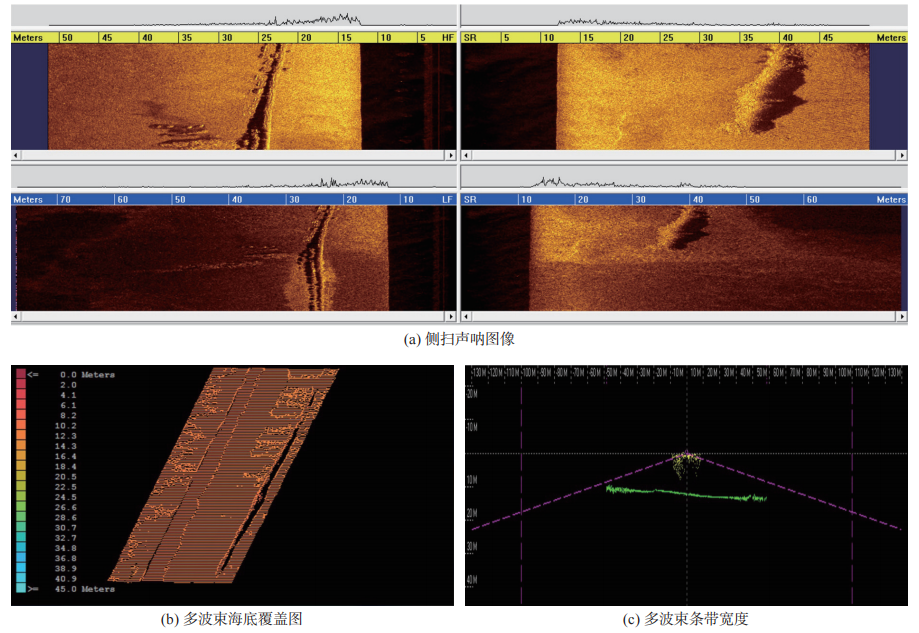Click the caption (a) 侧扫声呐图像
This screenshot has width=919, height=633.
click(459, 339)
